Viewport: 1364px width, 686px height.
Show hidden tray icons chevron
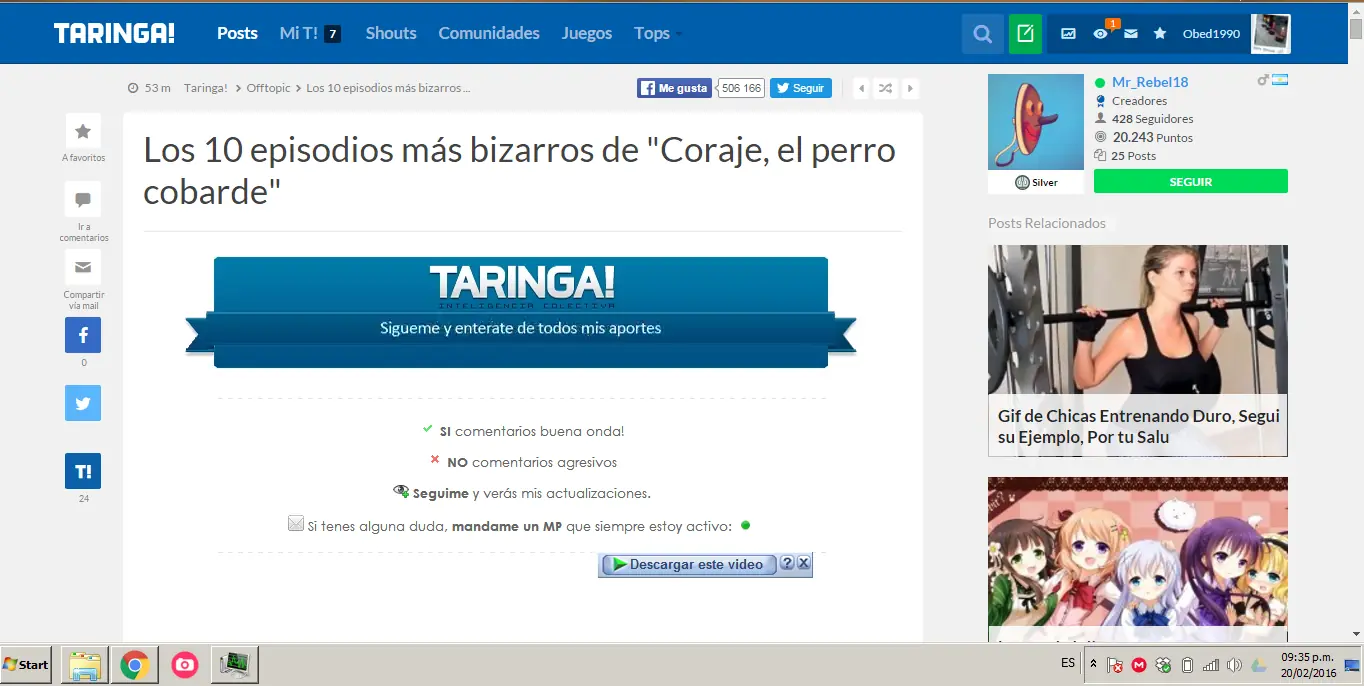pyautogui.click(x=1093, y=664)
